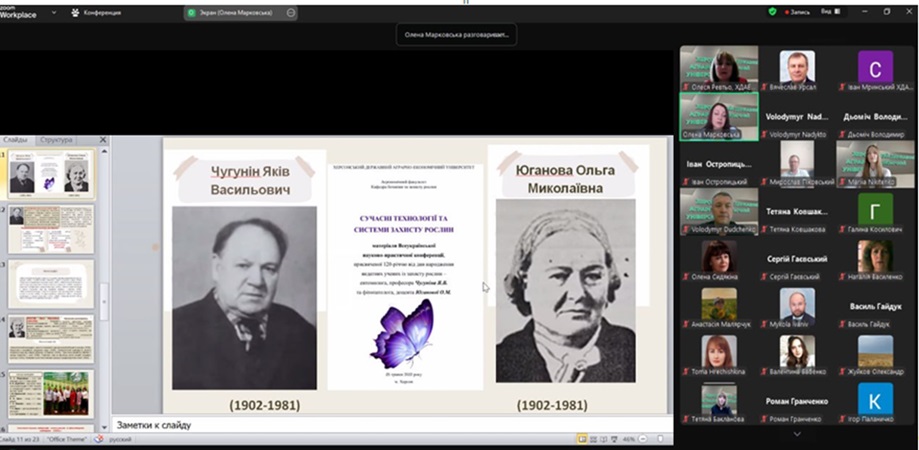Screen dimensions: 919x450
Task: Switch to Slide Sorter view icon
Action: 596,440
